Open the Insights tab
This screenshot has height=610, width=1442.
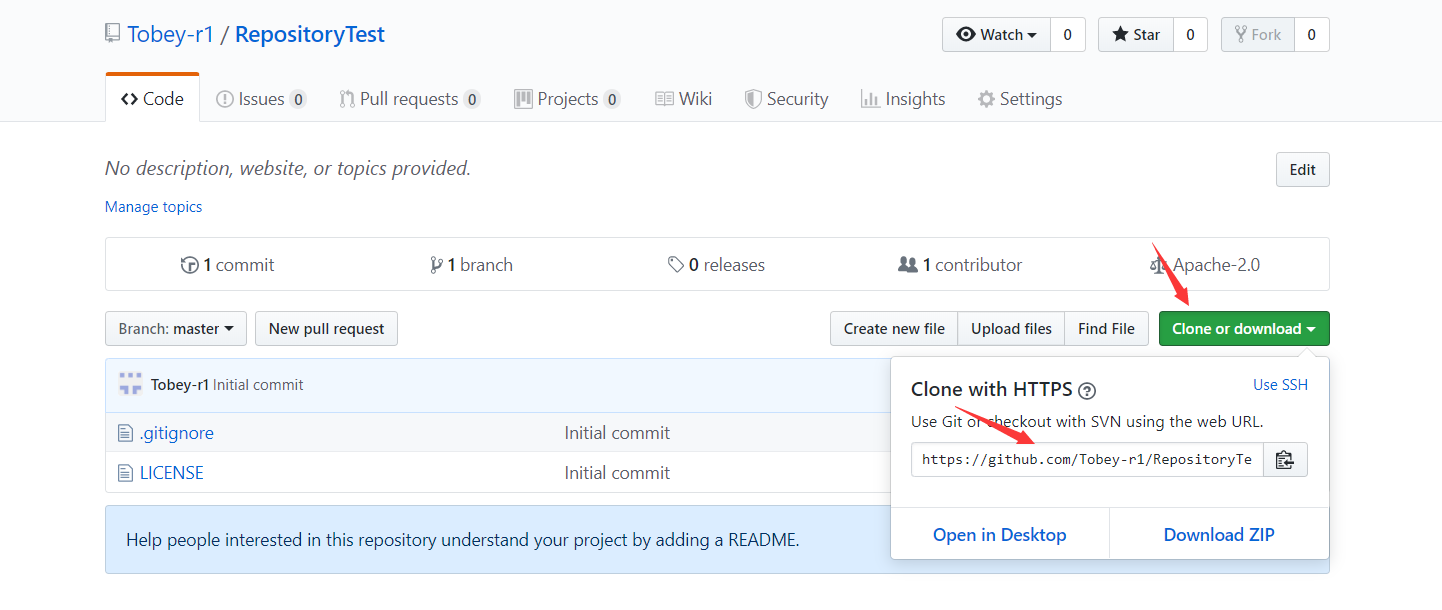(x=902, y=99)
